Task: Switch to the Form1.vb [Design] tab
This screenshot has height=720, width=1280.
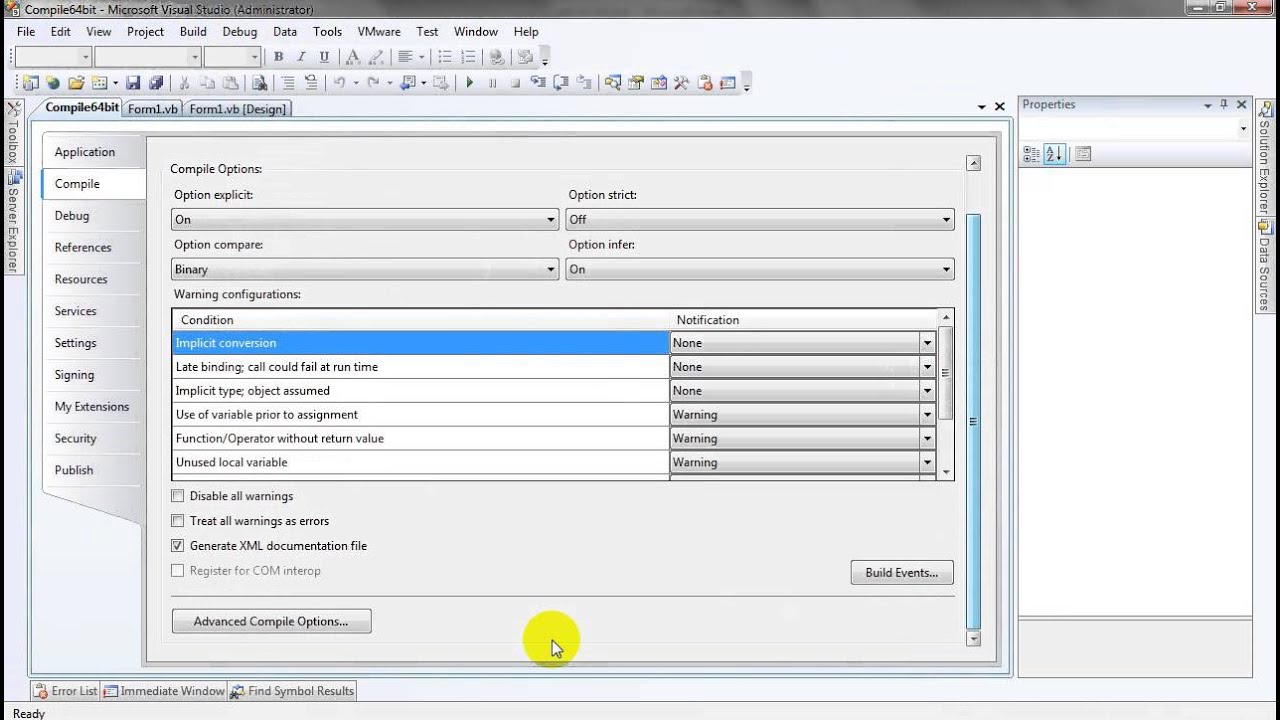Action: point(237,109)
